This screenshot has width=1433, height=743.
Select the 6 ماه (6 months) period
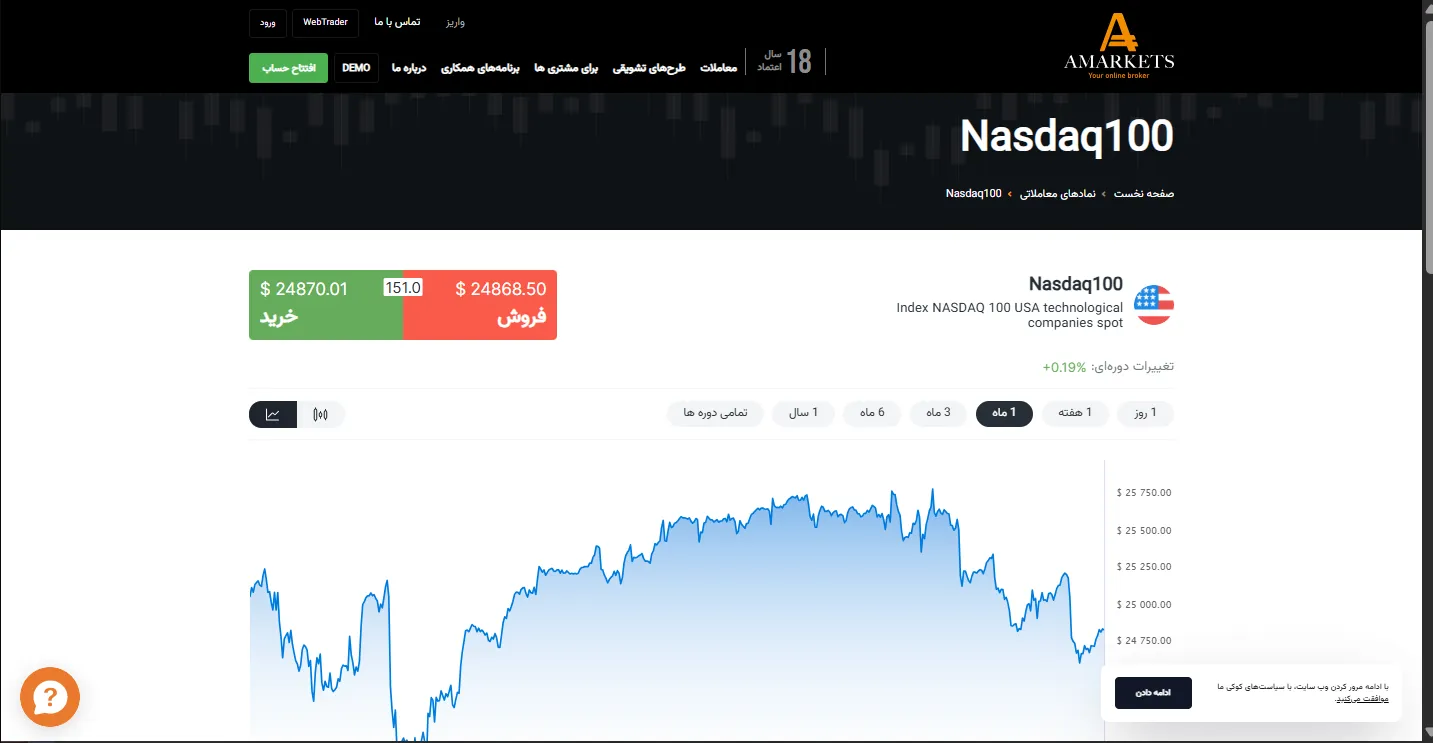pyautogui.click(x=871, y=413)
